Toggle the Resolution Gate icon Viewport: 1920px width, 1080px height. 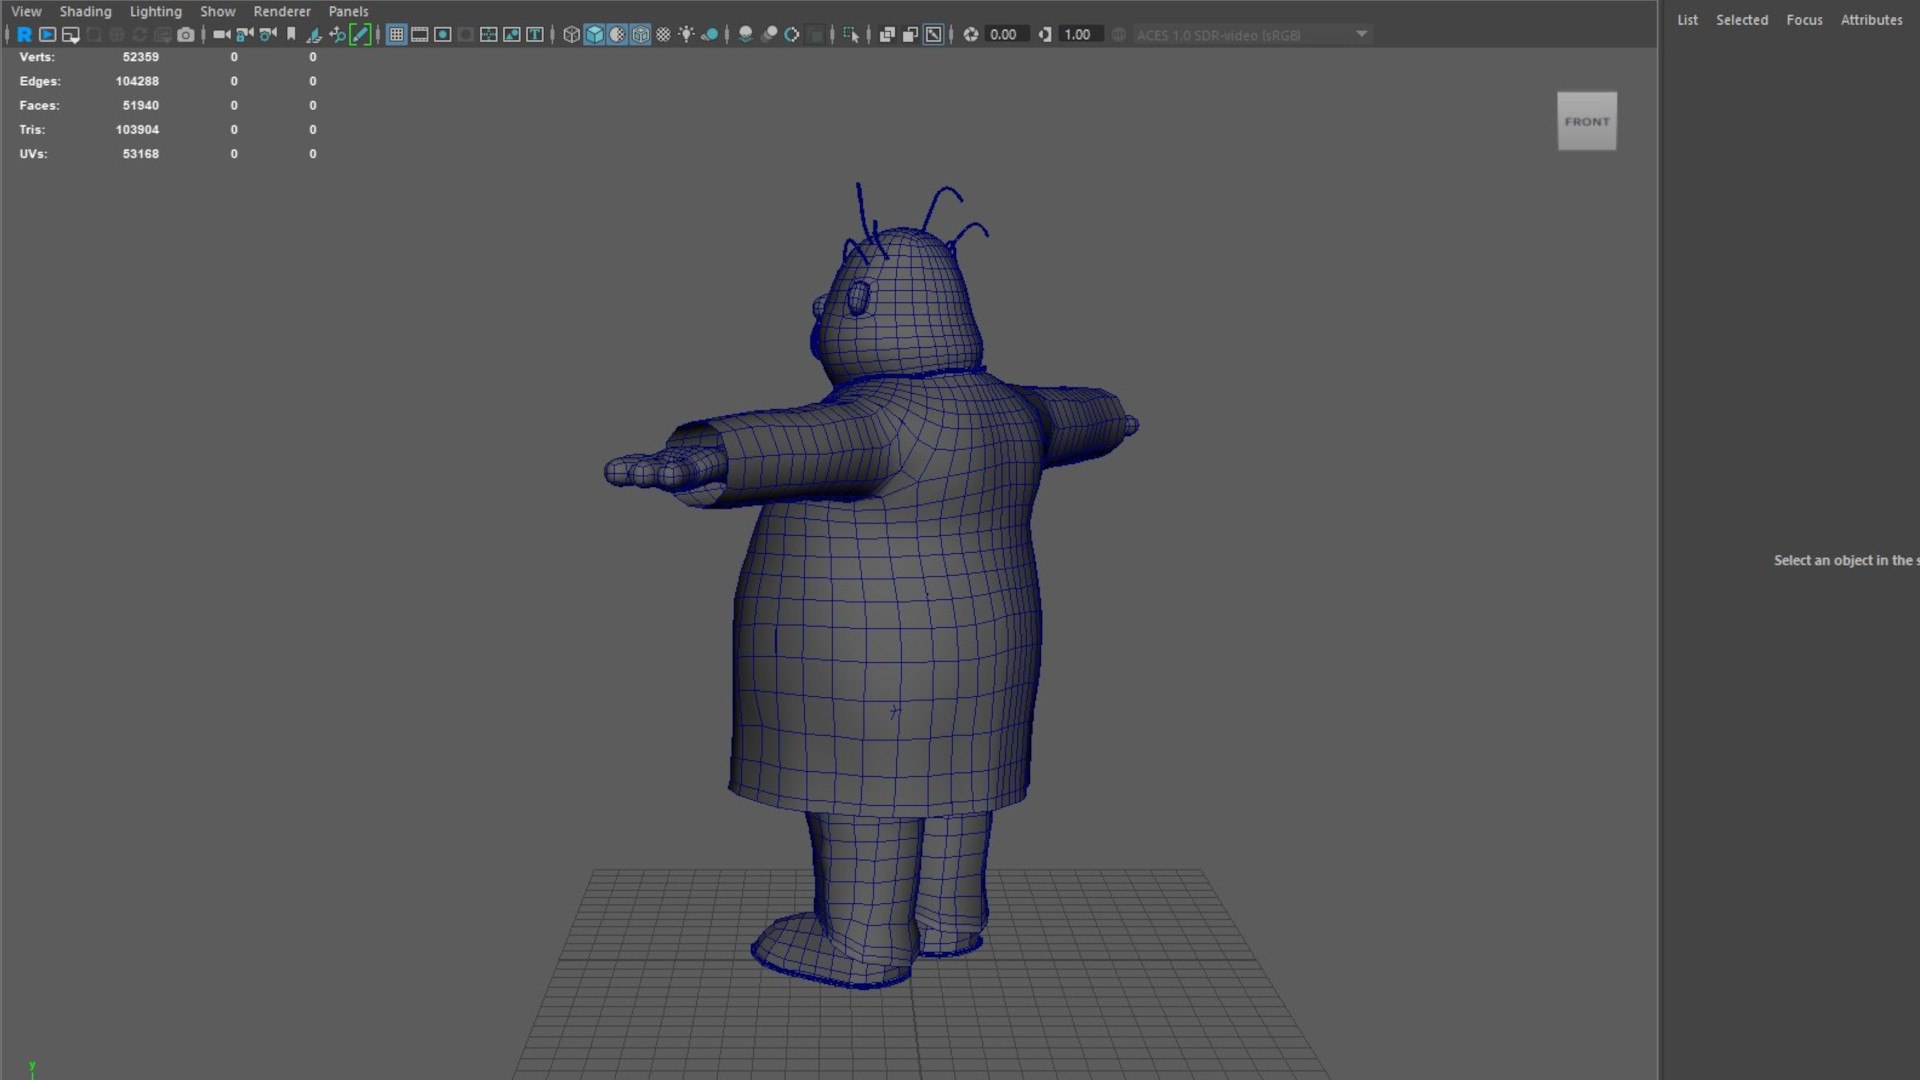pos(442,34)
